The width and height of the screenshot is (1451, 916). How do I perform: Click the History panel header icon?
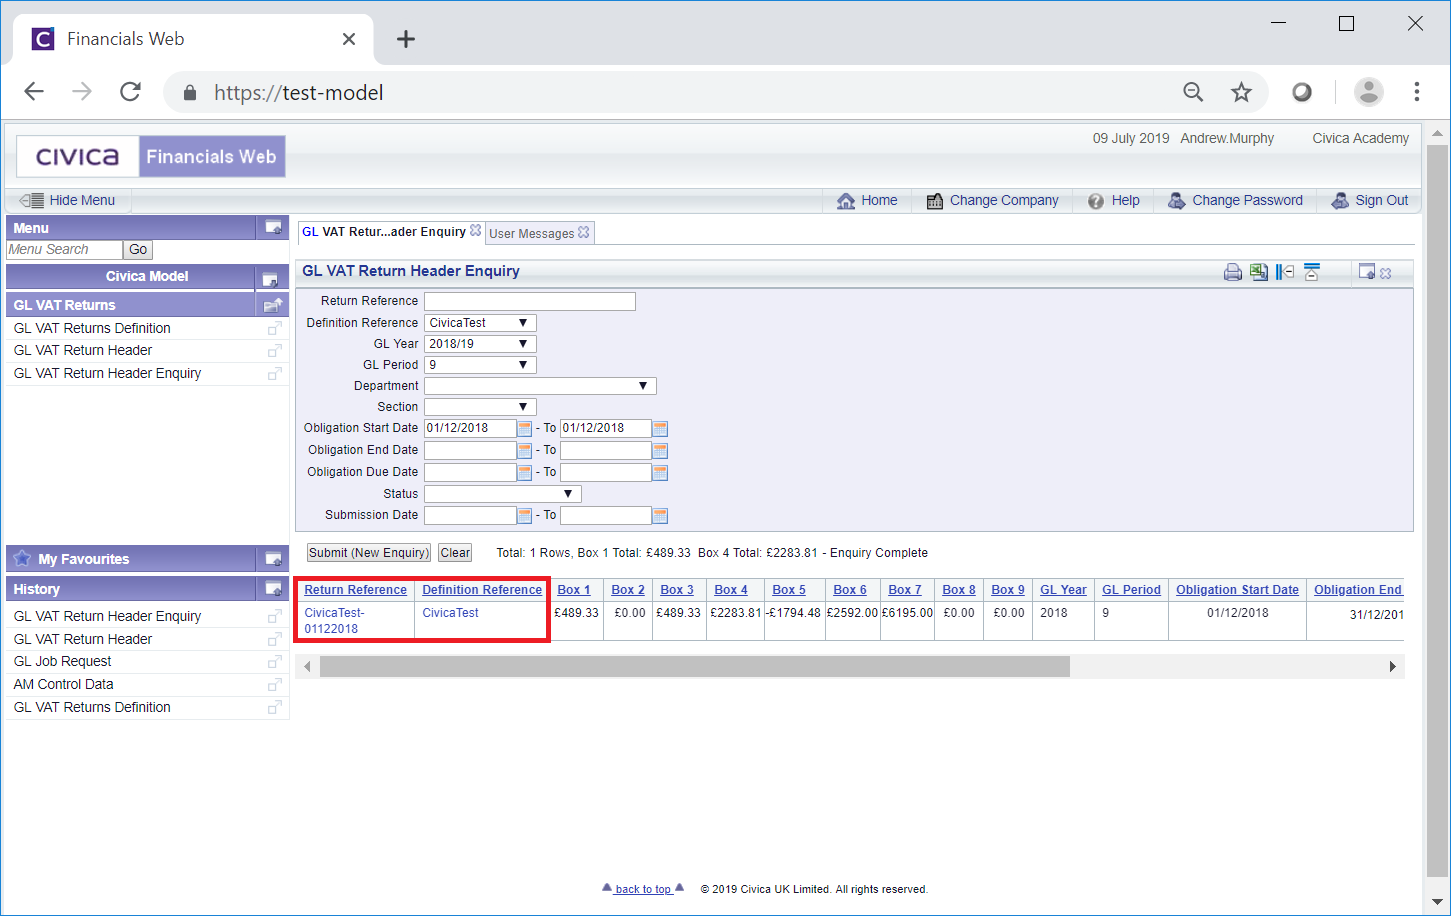(x=272, y=589)
